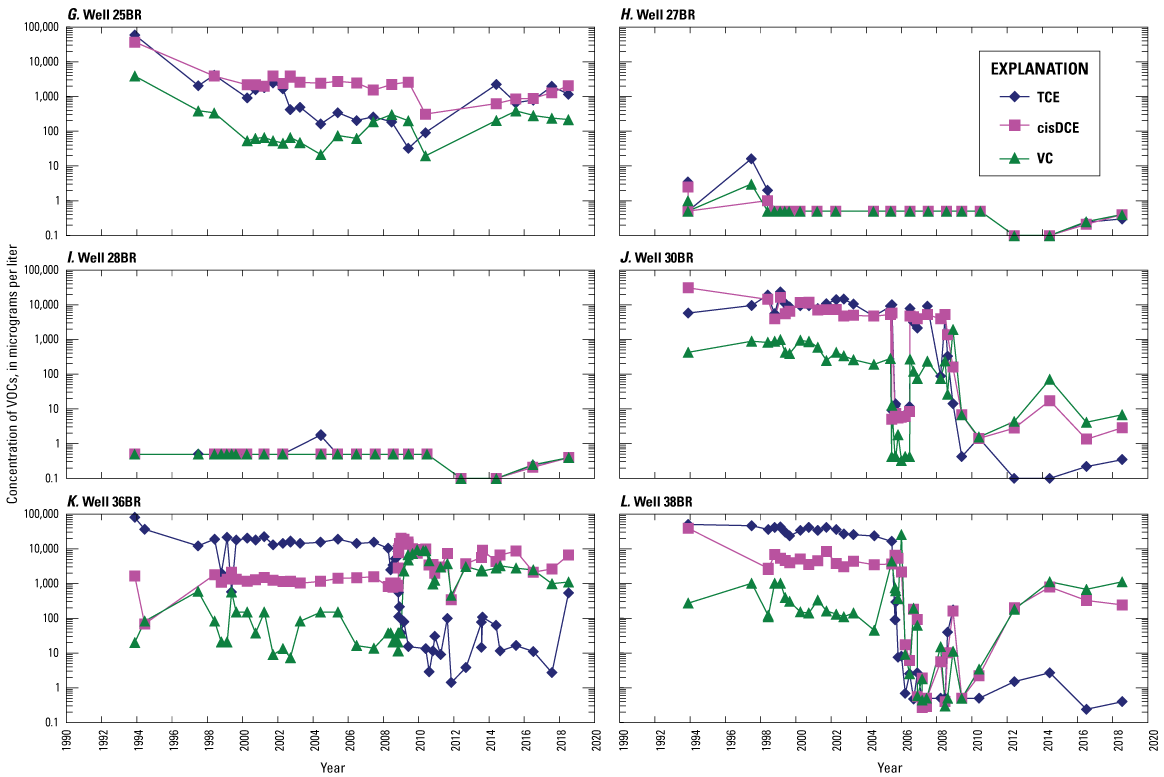Pick the first cisDCE square in Well 25BR
Screen dimensions: 1164x777
[135, 42]
